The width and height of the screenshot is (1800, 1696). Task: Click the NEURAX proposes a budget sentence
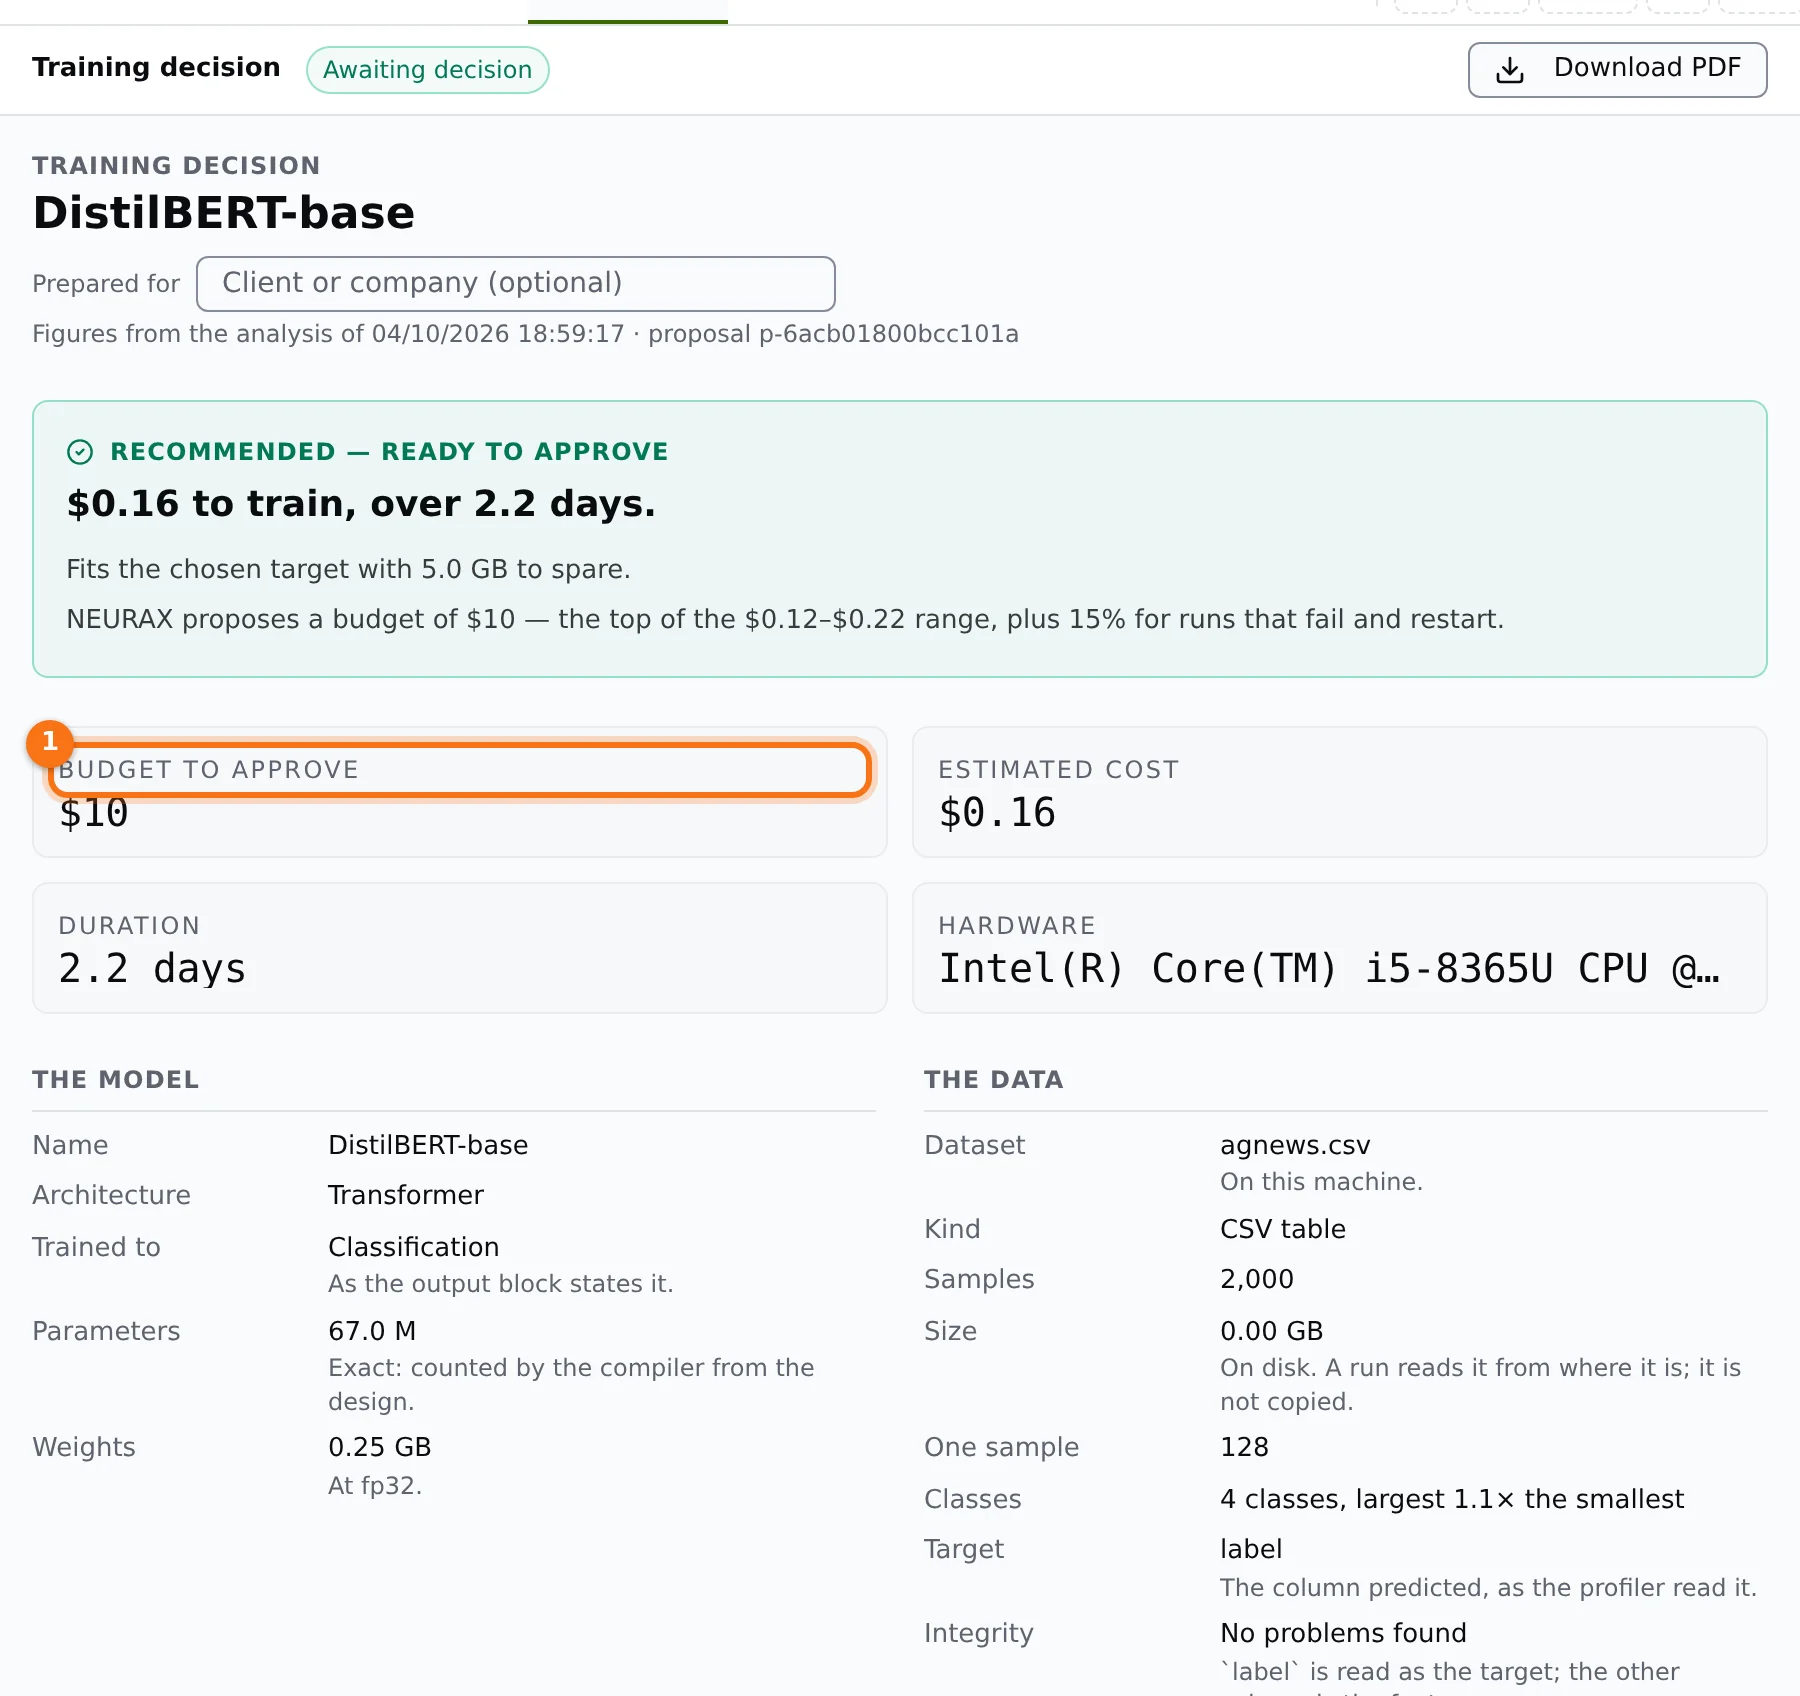click(x=785, y=619)
